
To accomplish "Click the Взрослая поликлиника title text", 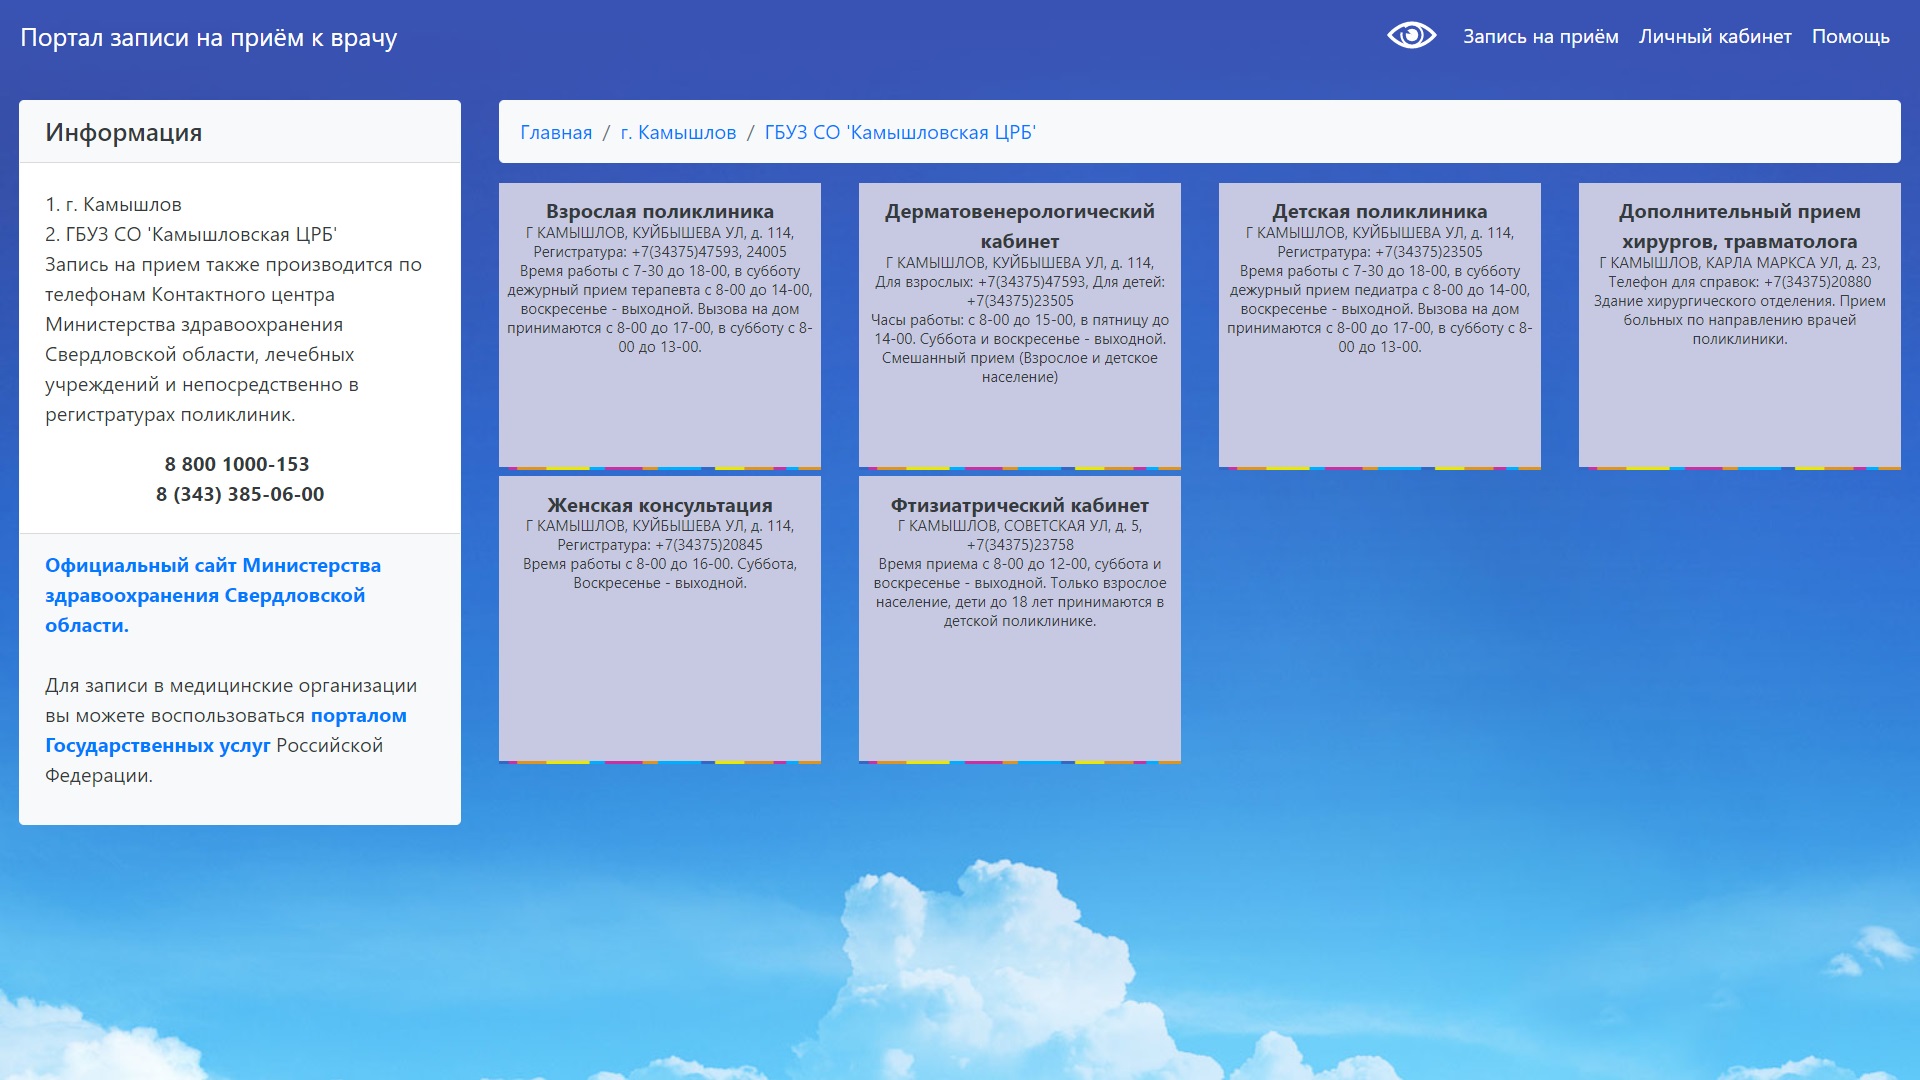I will [659, 211].
